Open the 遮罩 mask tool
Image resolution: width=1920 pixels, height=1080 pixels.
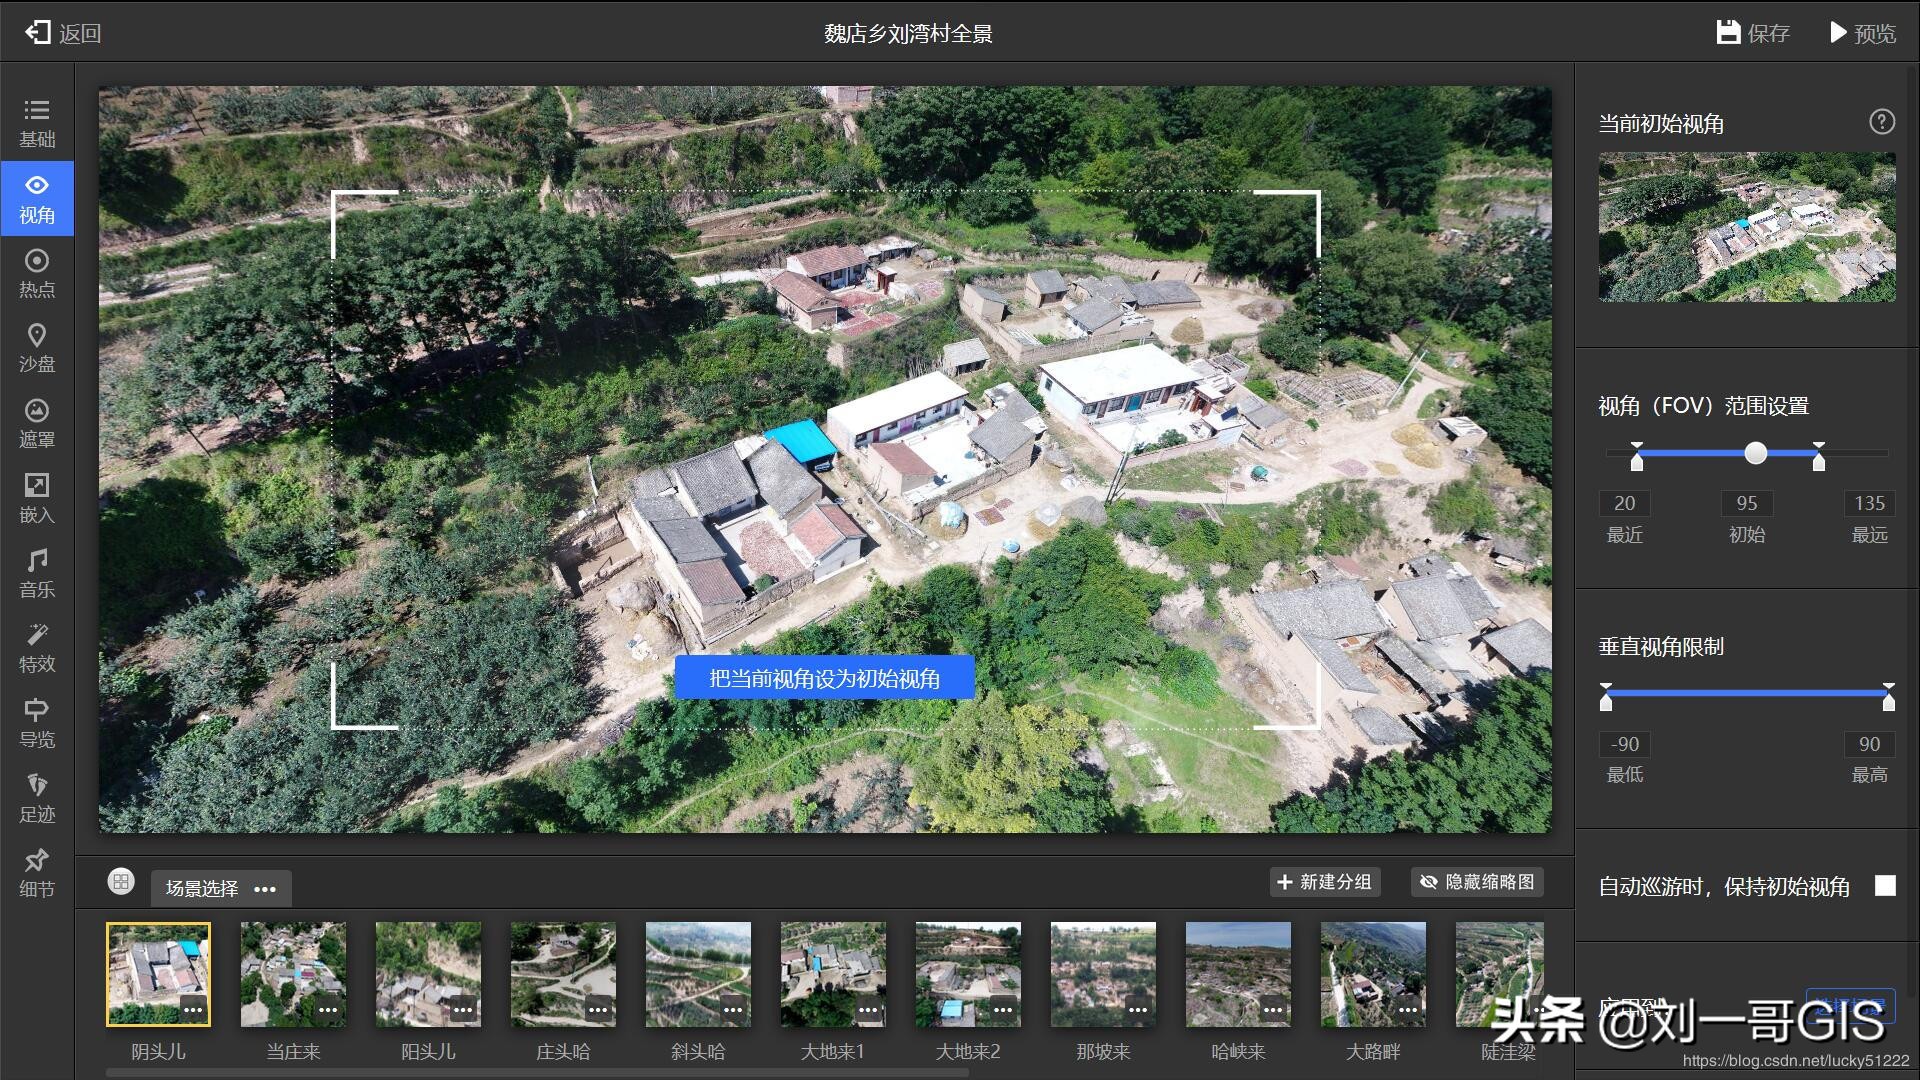click(x=37, y=423)
